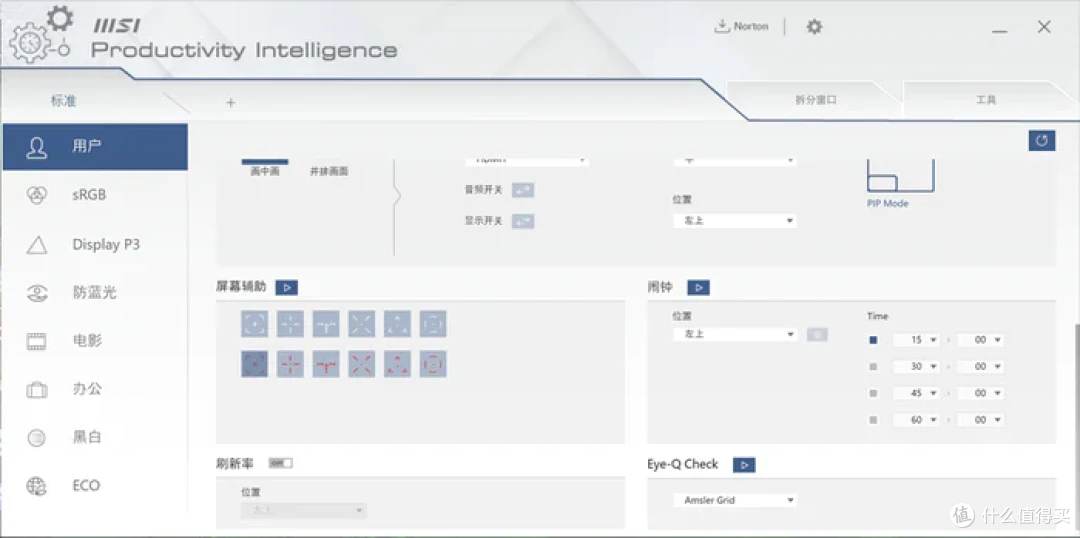Viewport: 1080px width, 538px height.
Task: Open the 00 seconds dropdown beside 45
Action: (981, 393)
